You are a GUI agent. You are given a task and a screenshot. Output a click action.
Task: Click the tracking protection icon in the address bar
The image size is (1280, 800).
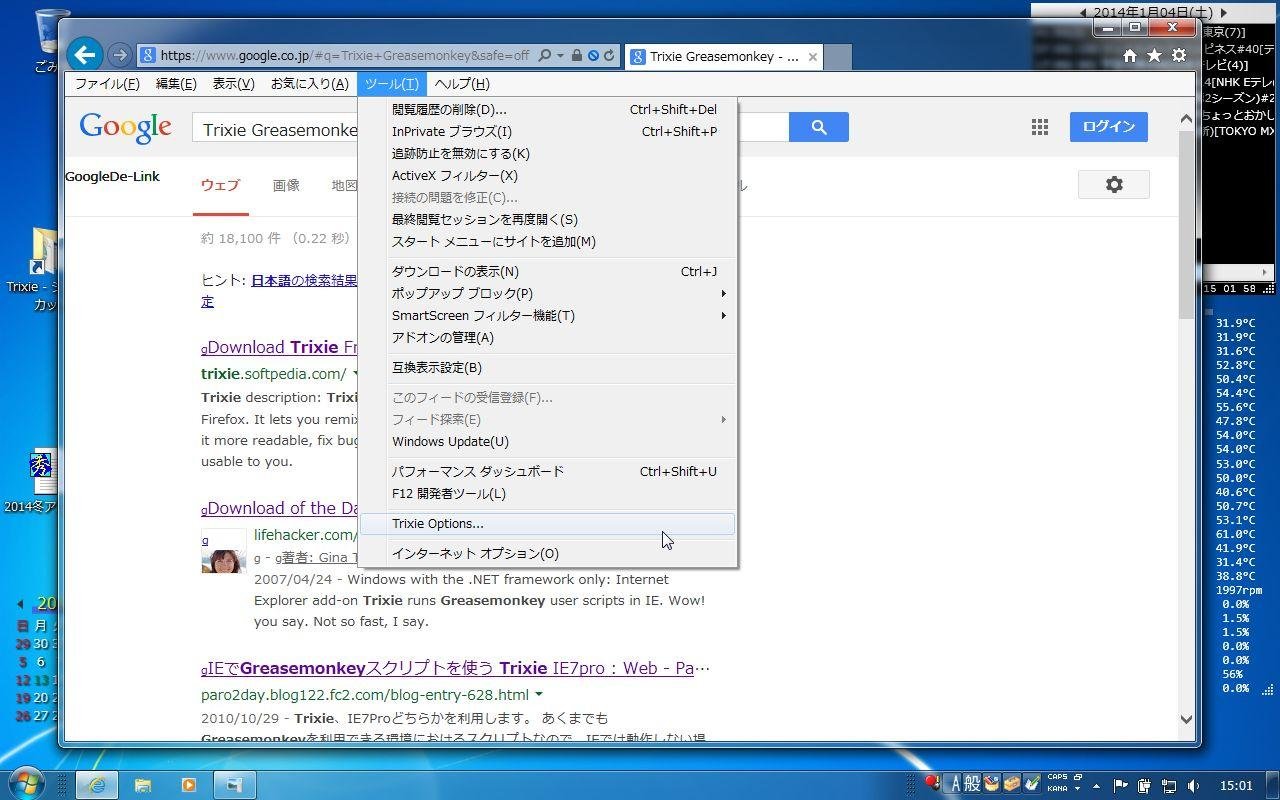coord(592,55)
